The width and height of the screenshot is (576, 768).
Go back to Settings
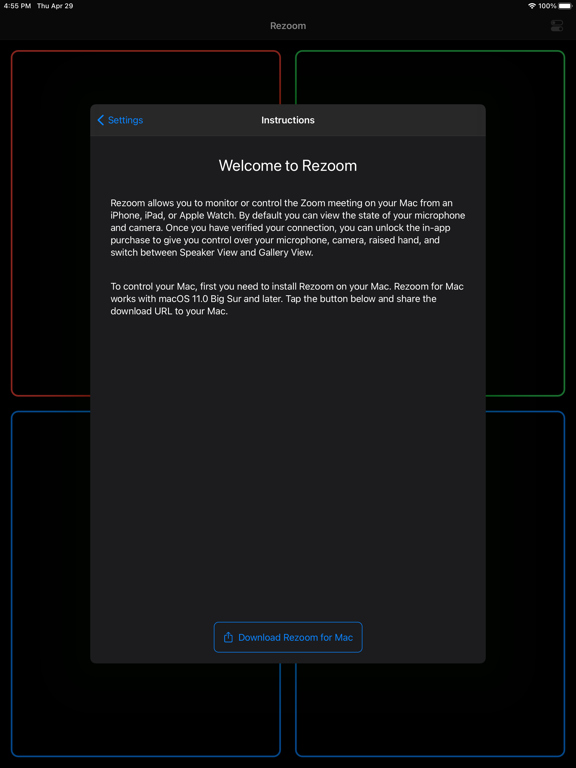(x=120, y=120)
